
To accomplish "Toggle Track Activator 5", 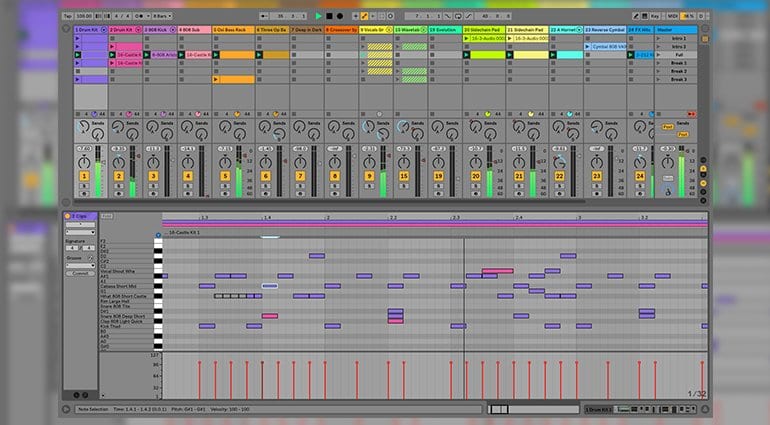I will coord(225,176).
